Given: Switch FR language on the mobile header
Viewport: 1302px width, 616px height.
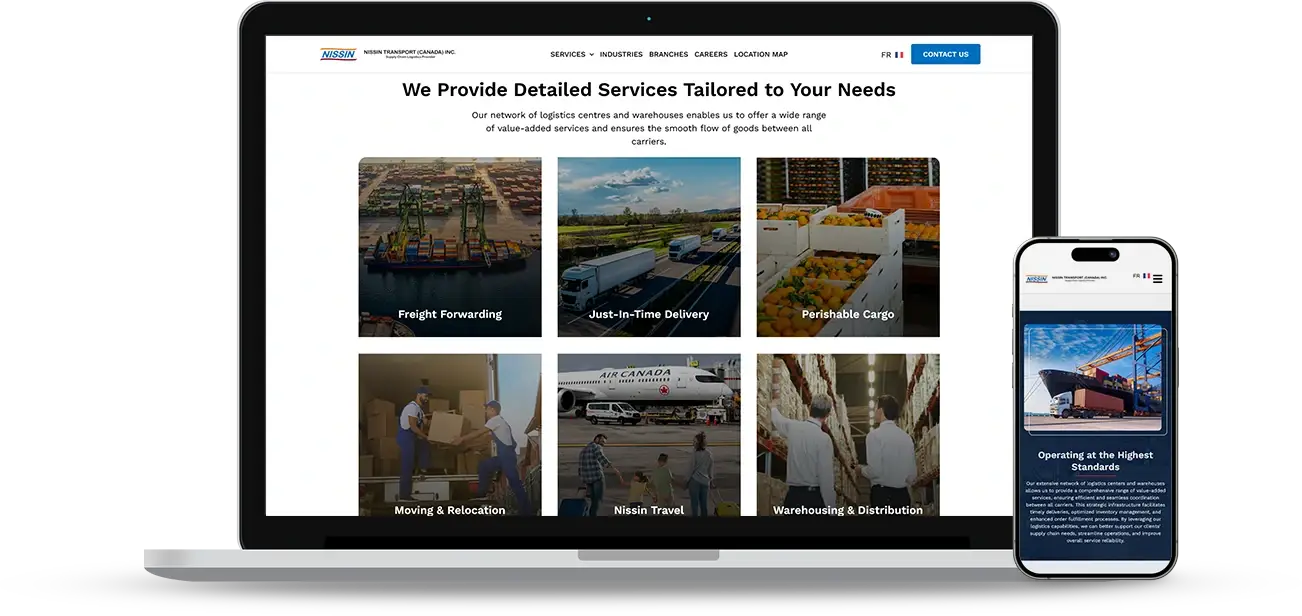Looking at the screenshot, I should [x=1137, y=276].
